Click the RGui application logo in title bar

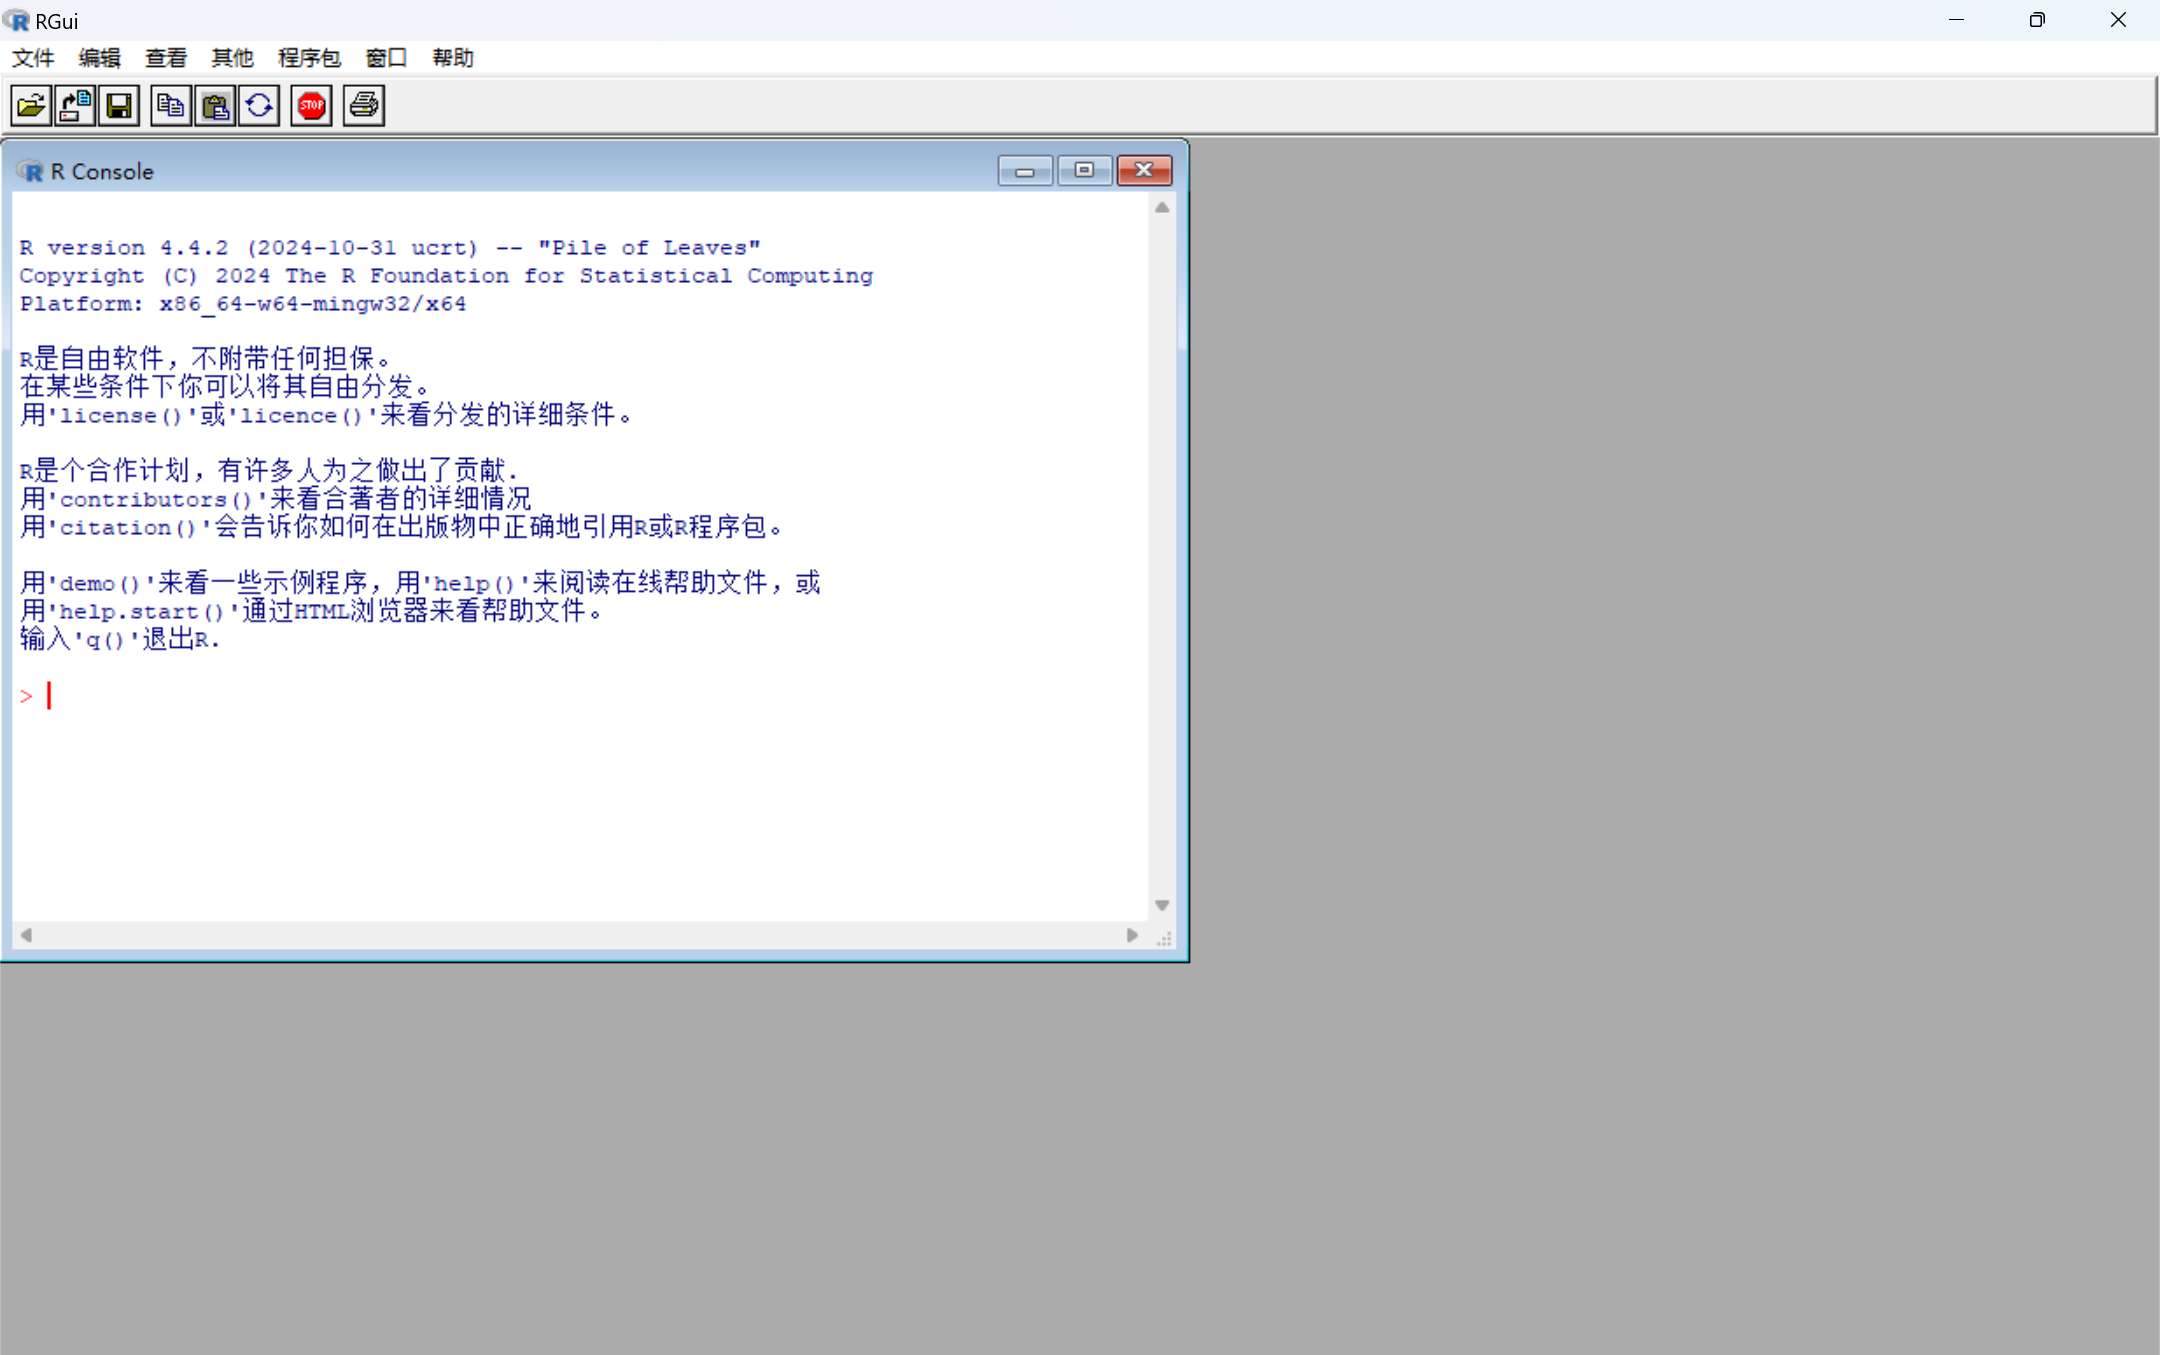pyautogui.click(x=16, y=20)
